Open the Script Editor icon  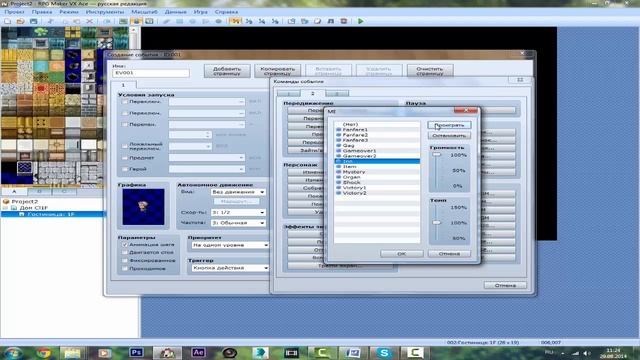coord(318,21)
